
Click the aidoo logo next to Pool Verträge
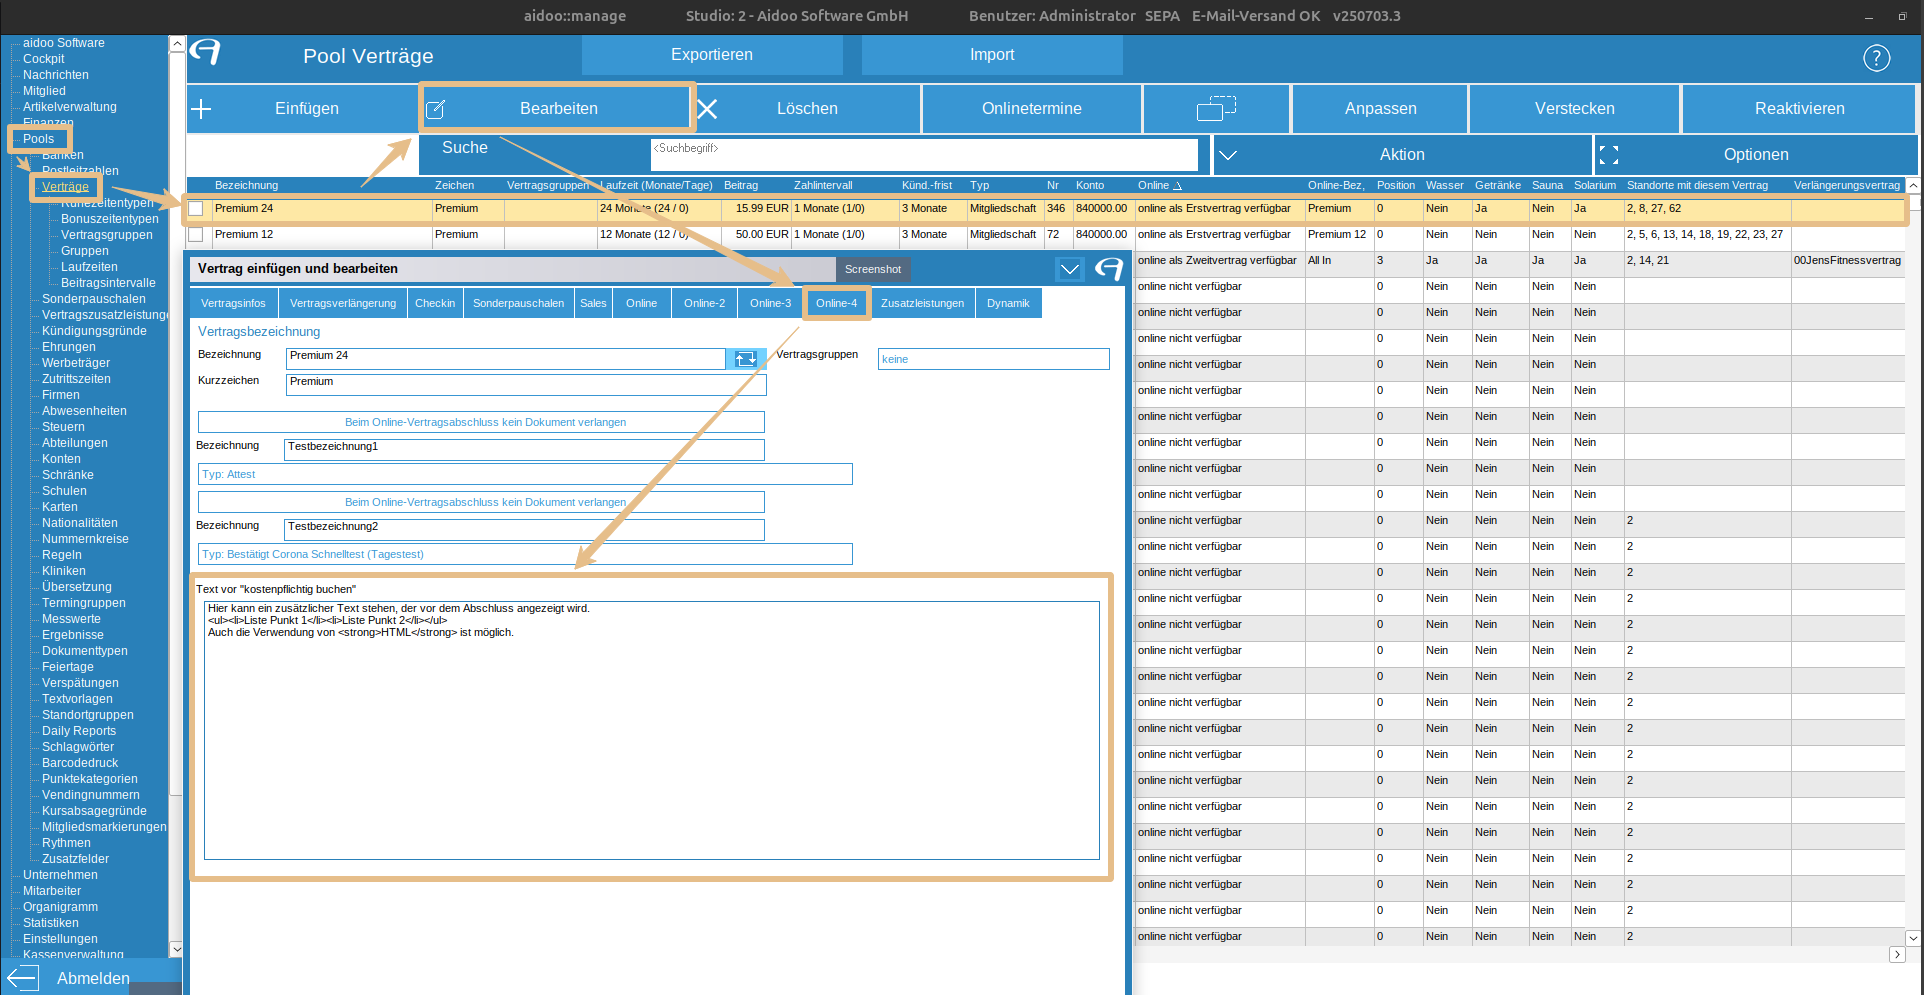[205, 52]
